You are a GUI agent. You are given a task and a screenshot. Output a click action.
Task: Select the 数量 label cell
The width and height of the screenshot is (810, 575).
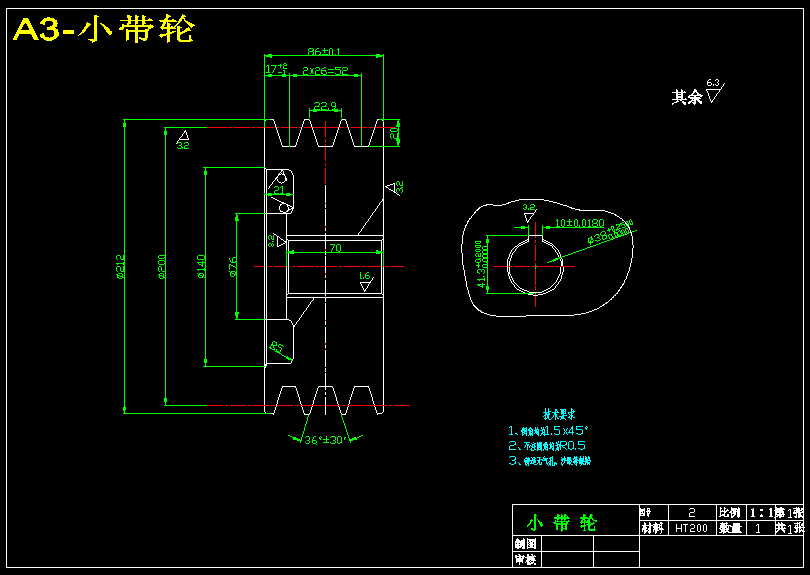tap(730, 528)
